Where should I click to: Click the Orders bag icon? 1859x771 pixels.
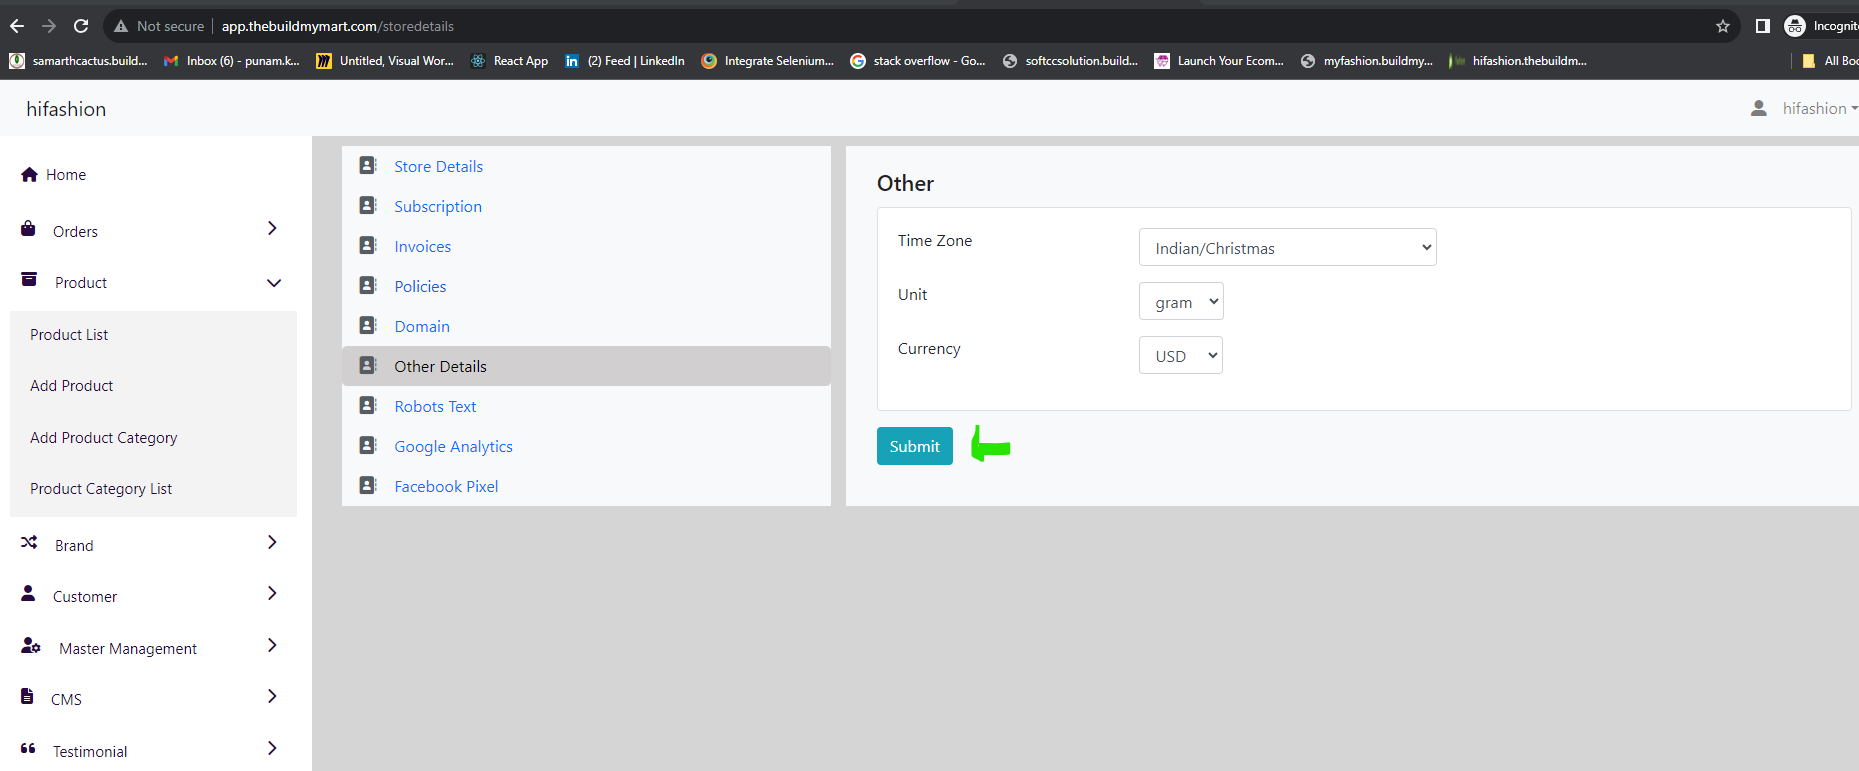pyautogui.click(x=28, y=229)
